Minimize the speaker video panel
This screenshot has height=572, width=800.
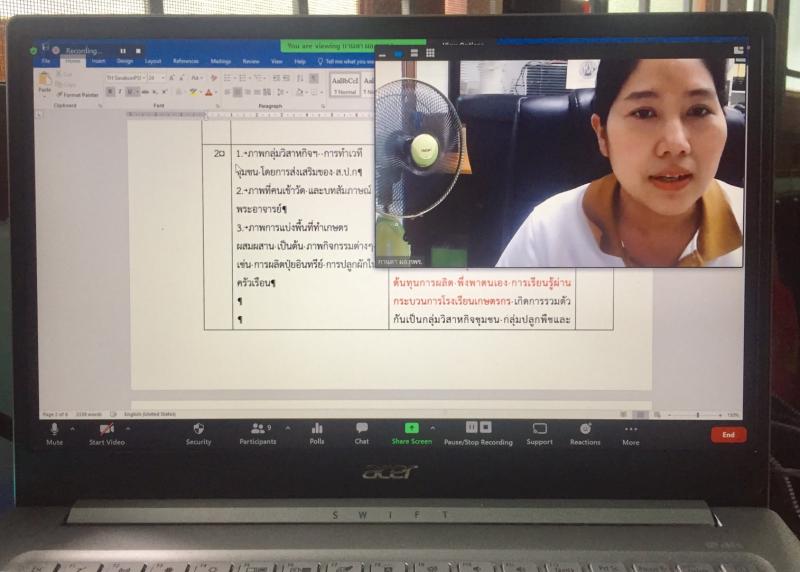click(x=383, y=54)
